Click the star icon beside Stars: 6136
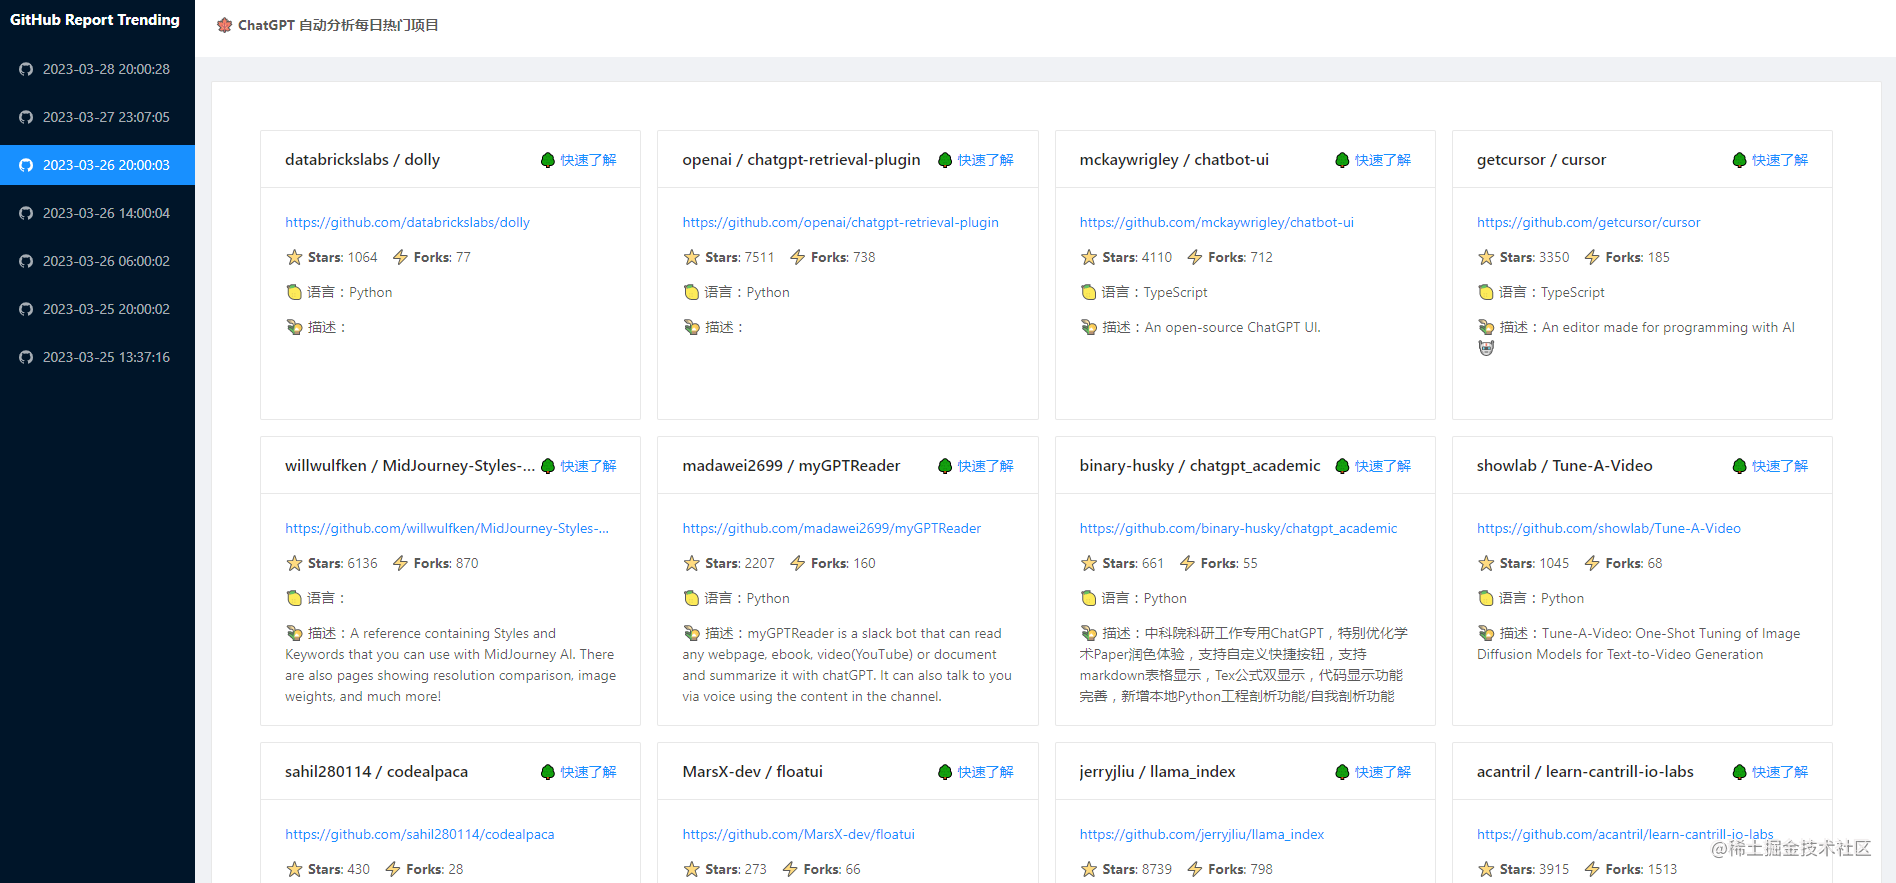The image size is (1896, 883). [294, 563]
